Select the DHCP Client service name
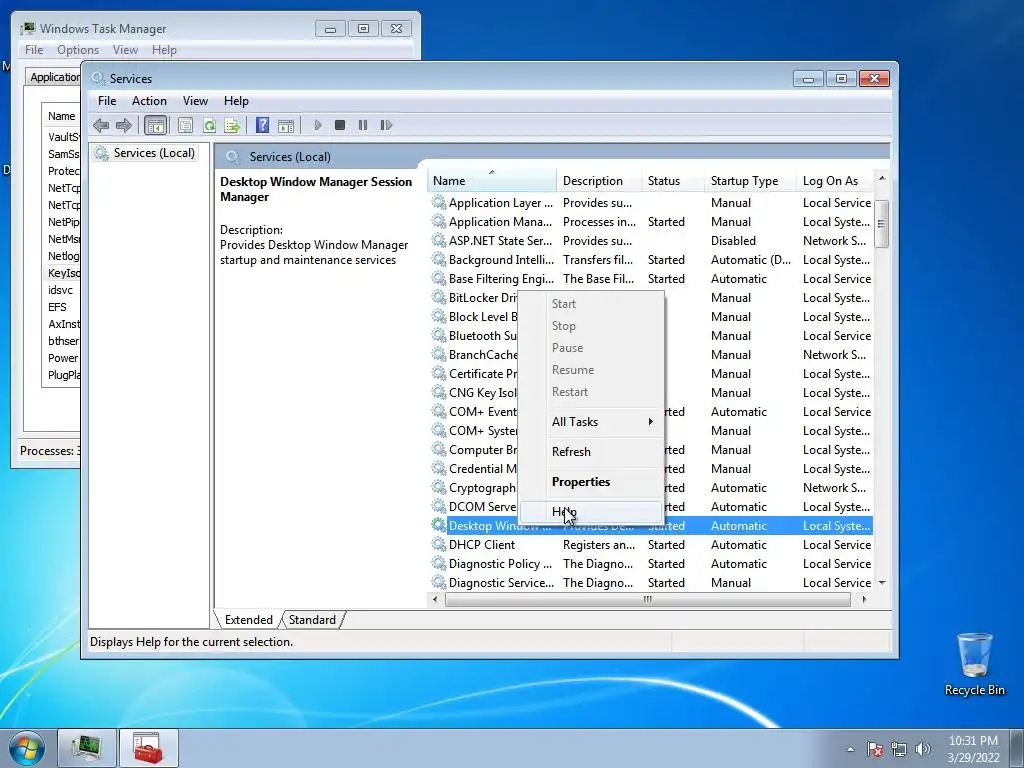This screenshot has height=768, width=1024. click(x=482, y=544)
